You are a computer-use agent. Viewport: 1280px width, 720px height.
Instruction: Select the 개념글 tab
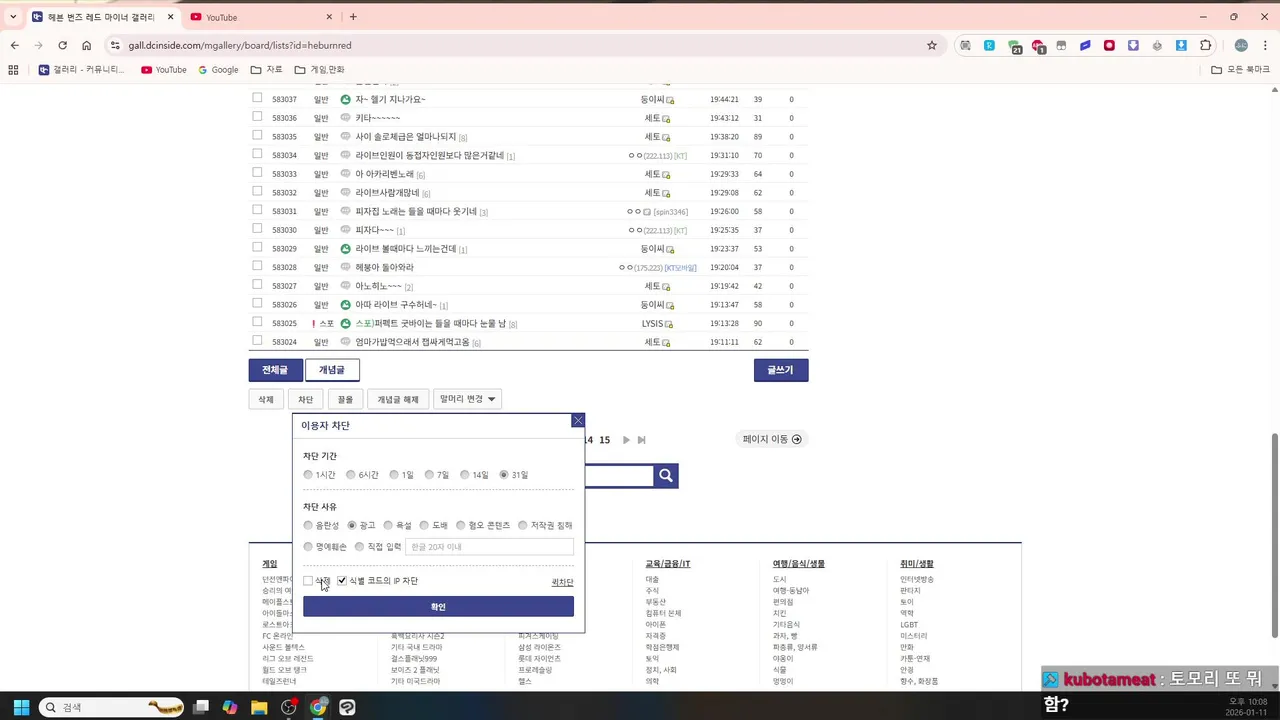[x=332, y=370]
